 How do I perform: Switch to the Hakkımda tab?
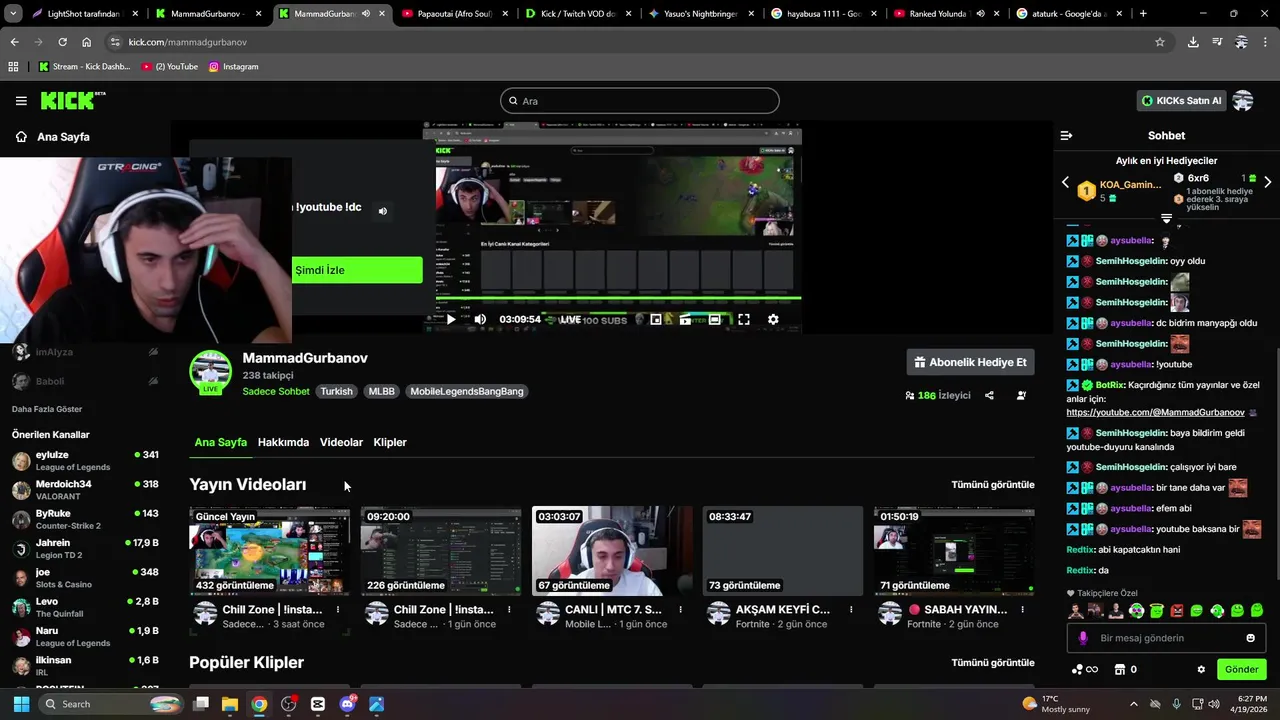click(x=283, y=442)
